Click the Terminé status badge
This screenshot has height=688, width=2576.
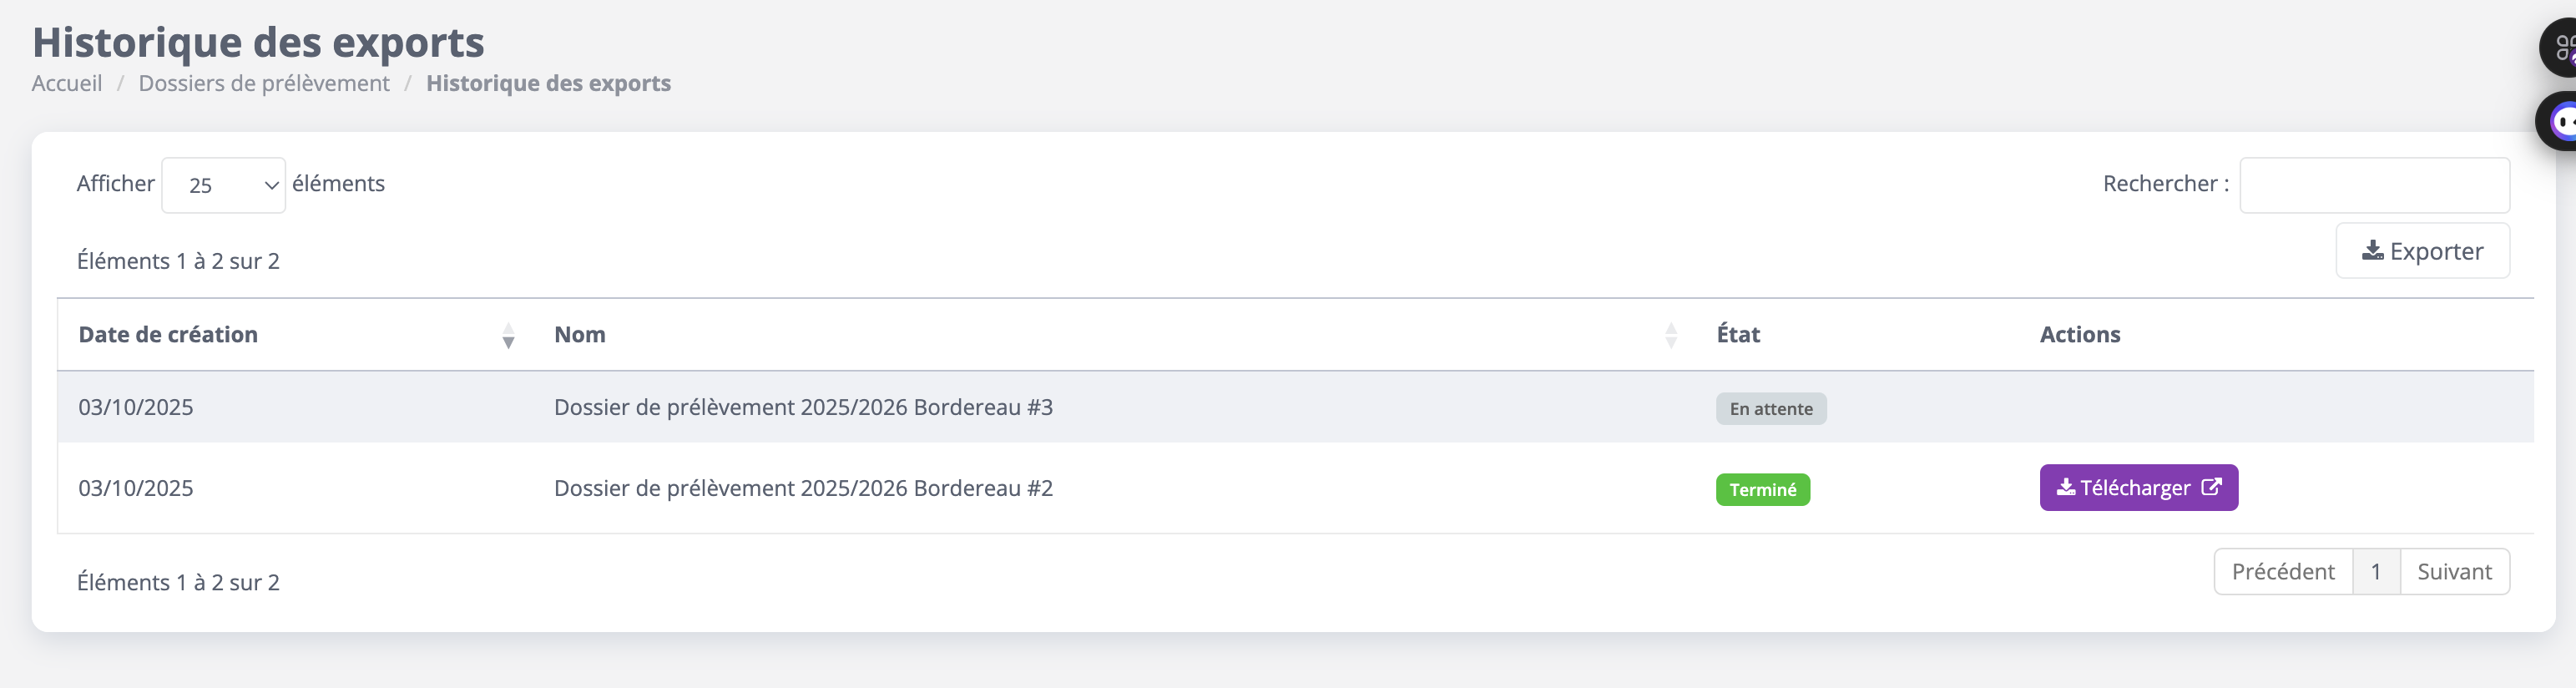point(1762,489)
